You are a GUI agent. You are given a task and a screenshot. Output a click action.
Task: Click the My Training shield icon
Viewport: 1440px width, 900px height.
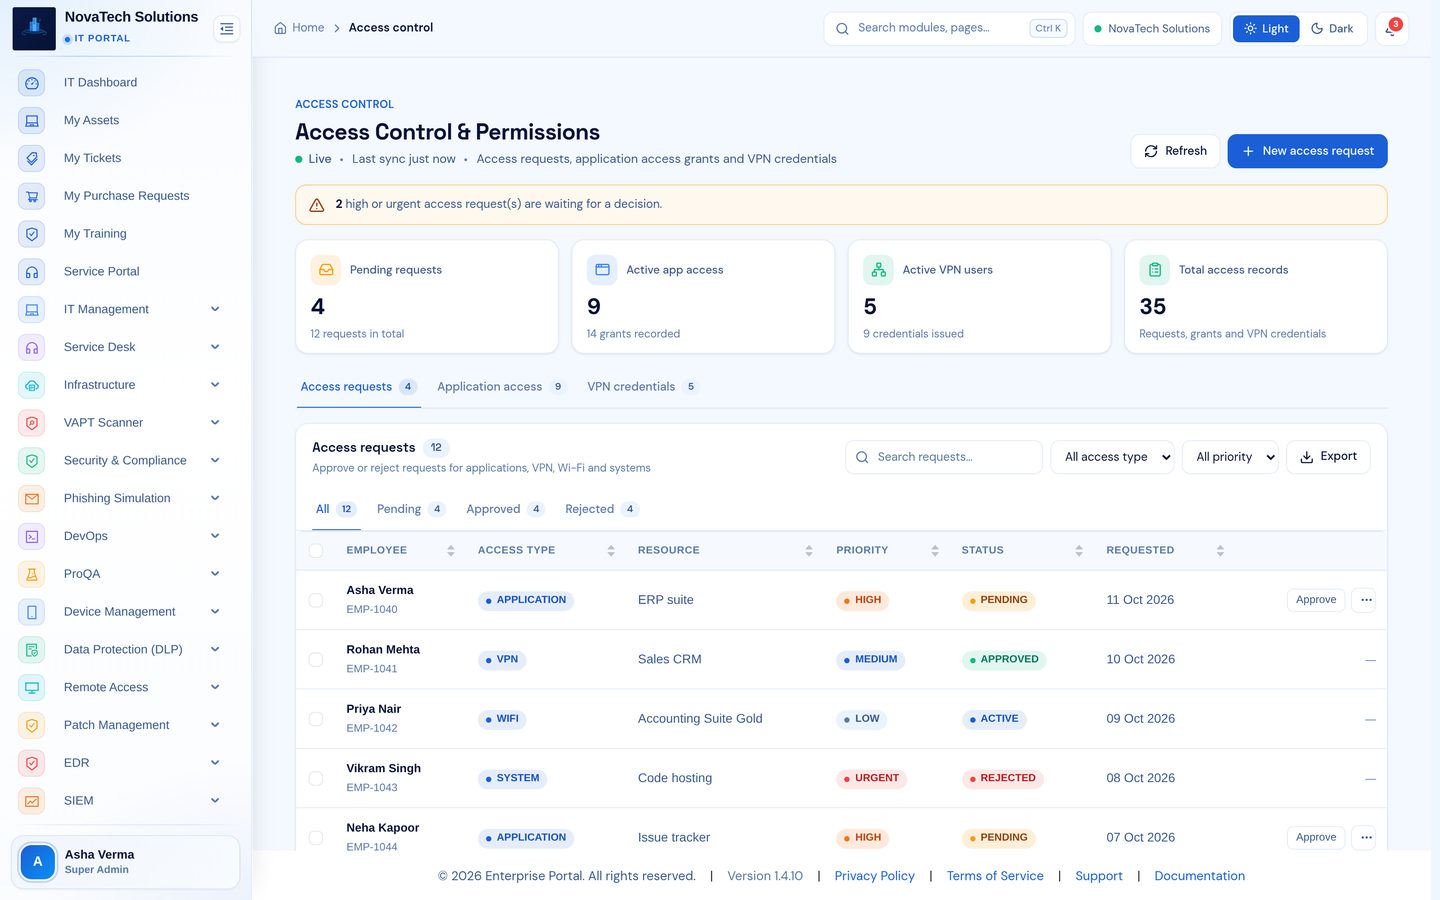point(32,234)
